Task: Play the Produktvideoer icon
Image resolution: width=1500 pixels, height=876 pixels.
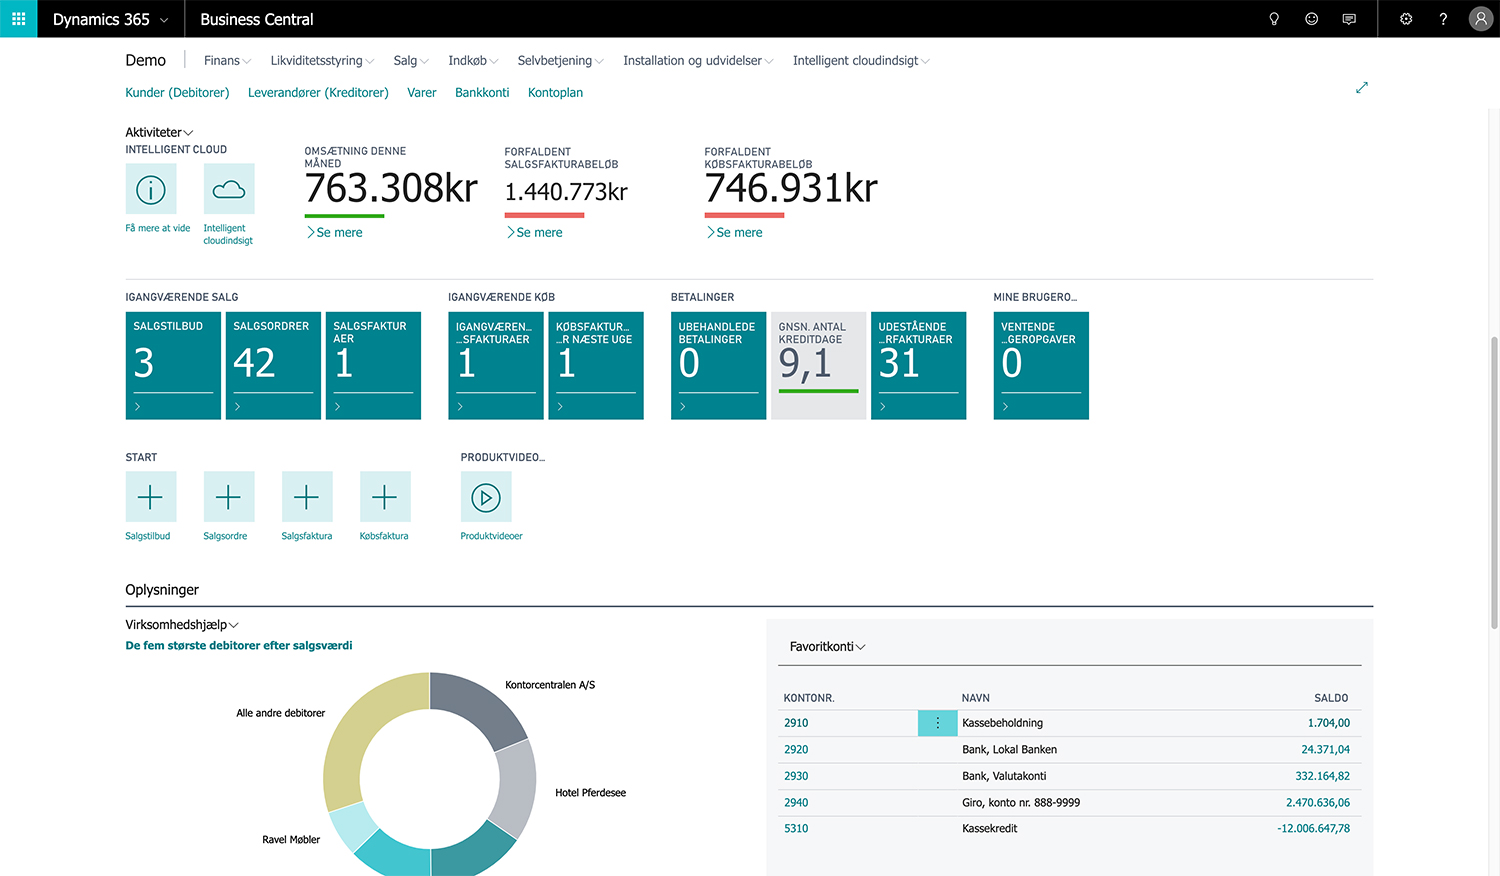Action: click(486, 497)
